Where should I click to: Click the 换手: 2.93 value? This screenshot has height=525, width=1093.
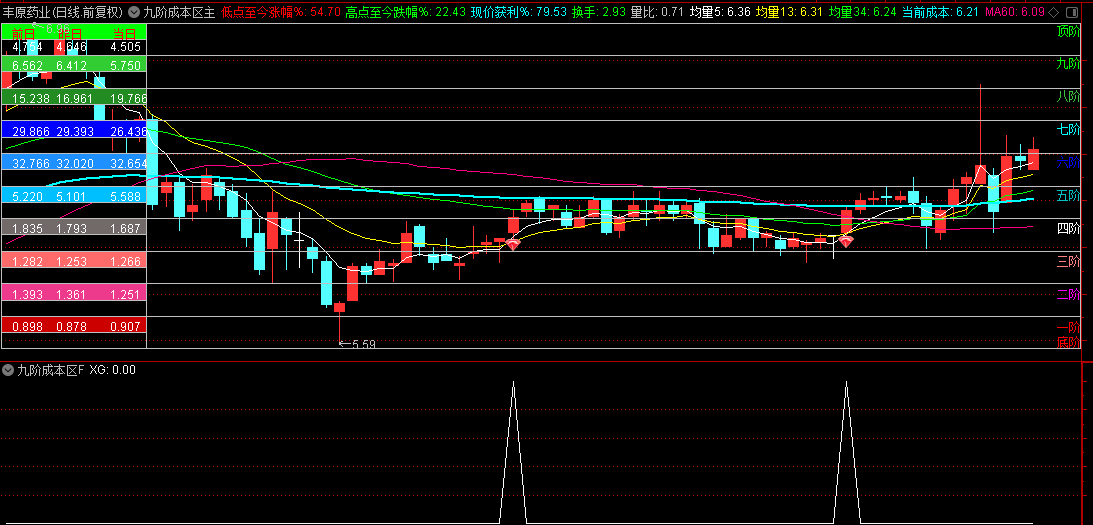[x=599, y=12]
